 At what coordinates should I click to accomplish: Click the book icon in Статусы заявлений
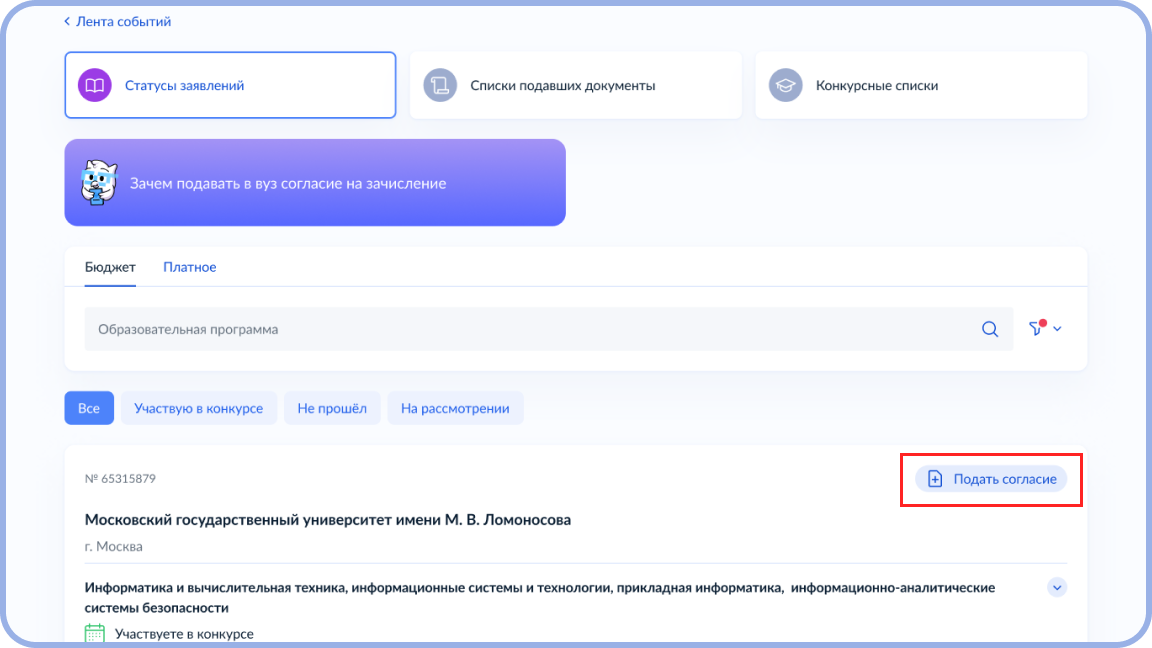tap(95, 86)
